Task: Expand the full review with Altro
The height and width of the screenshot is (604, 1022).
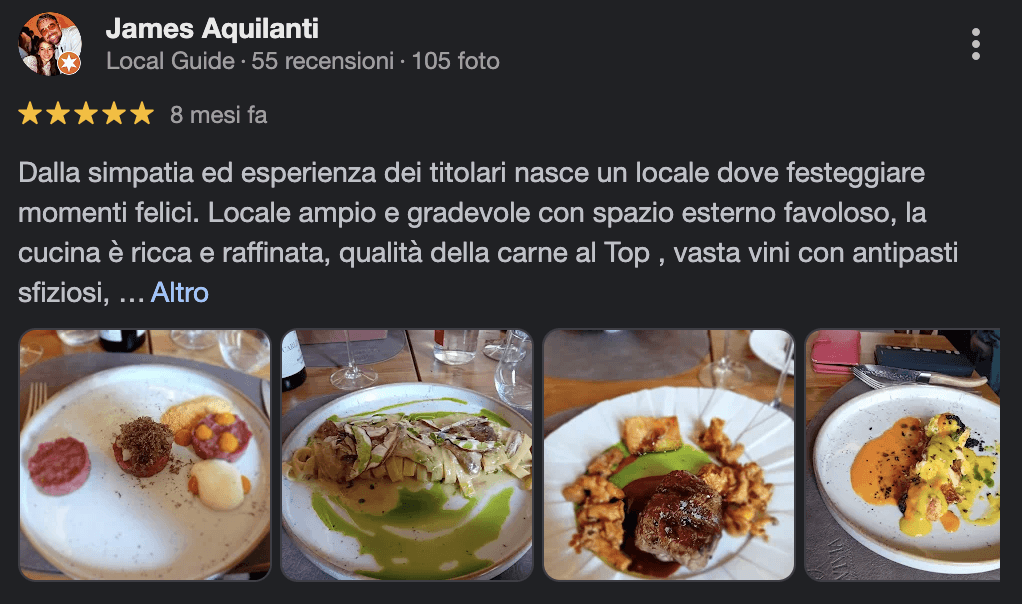Action: tap(180, 293)
